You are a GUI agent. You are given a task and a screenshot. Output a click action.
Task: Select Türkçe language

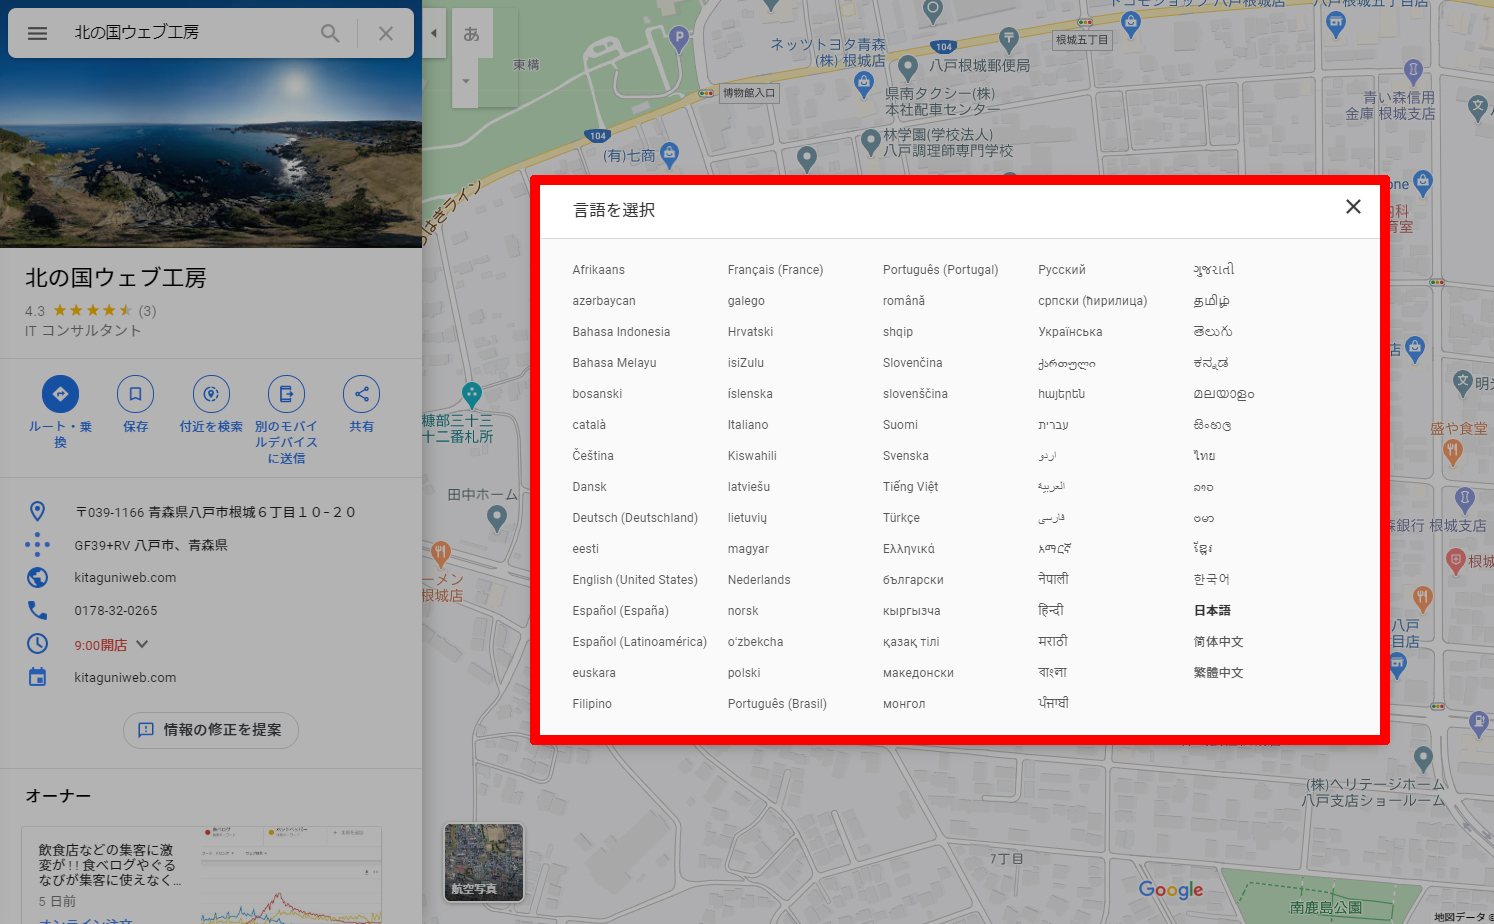click(x=901, y=518)
